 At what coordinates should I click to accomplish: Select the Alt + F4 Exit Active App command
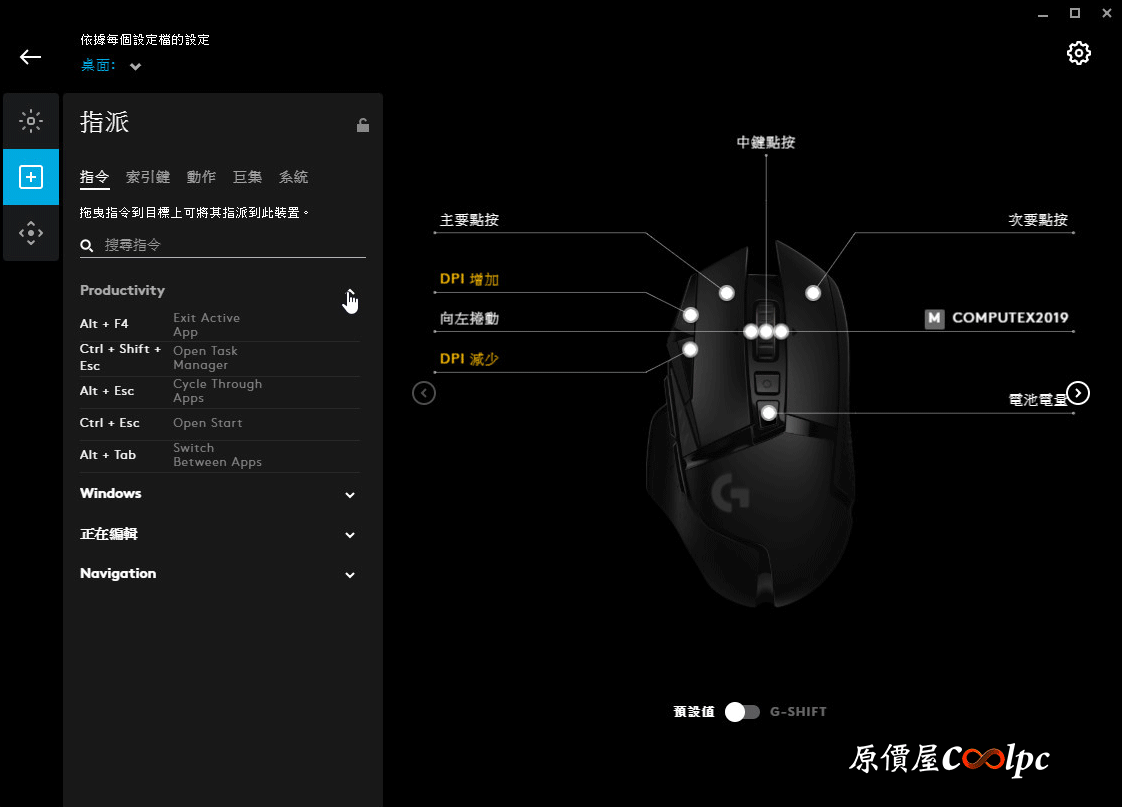(220, 325)
